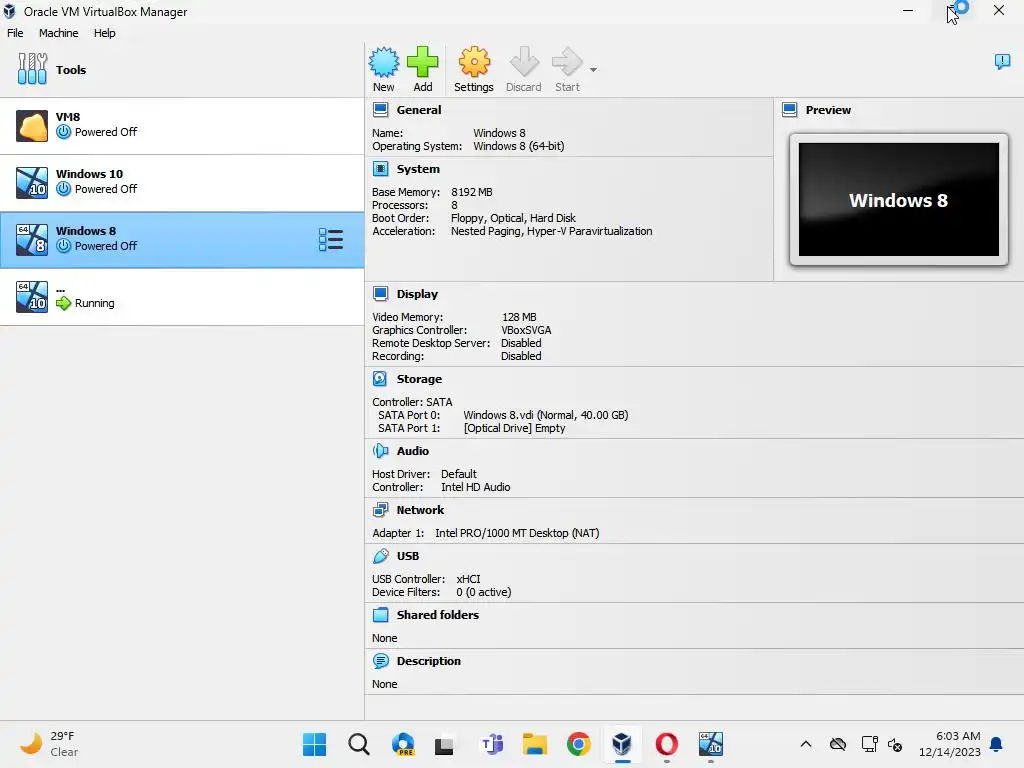Click the running VM taskbar icon
Viewport: 1024px width, 768px height.
click(711, 744)
